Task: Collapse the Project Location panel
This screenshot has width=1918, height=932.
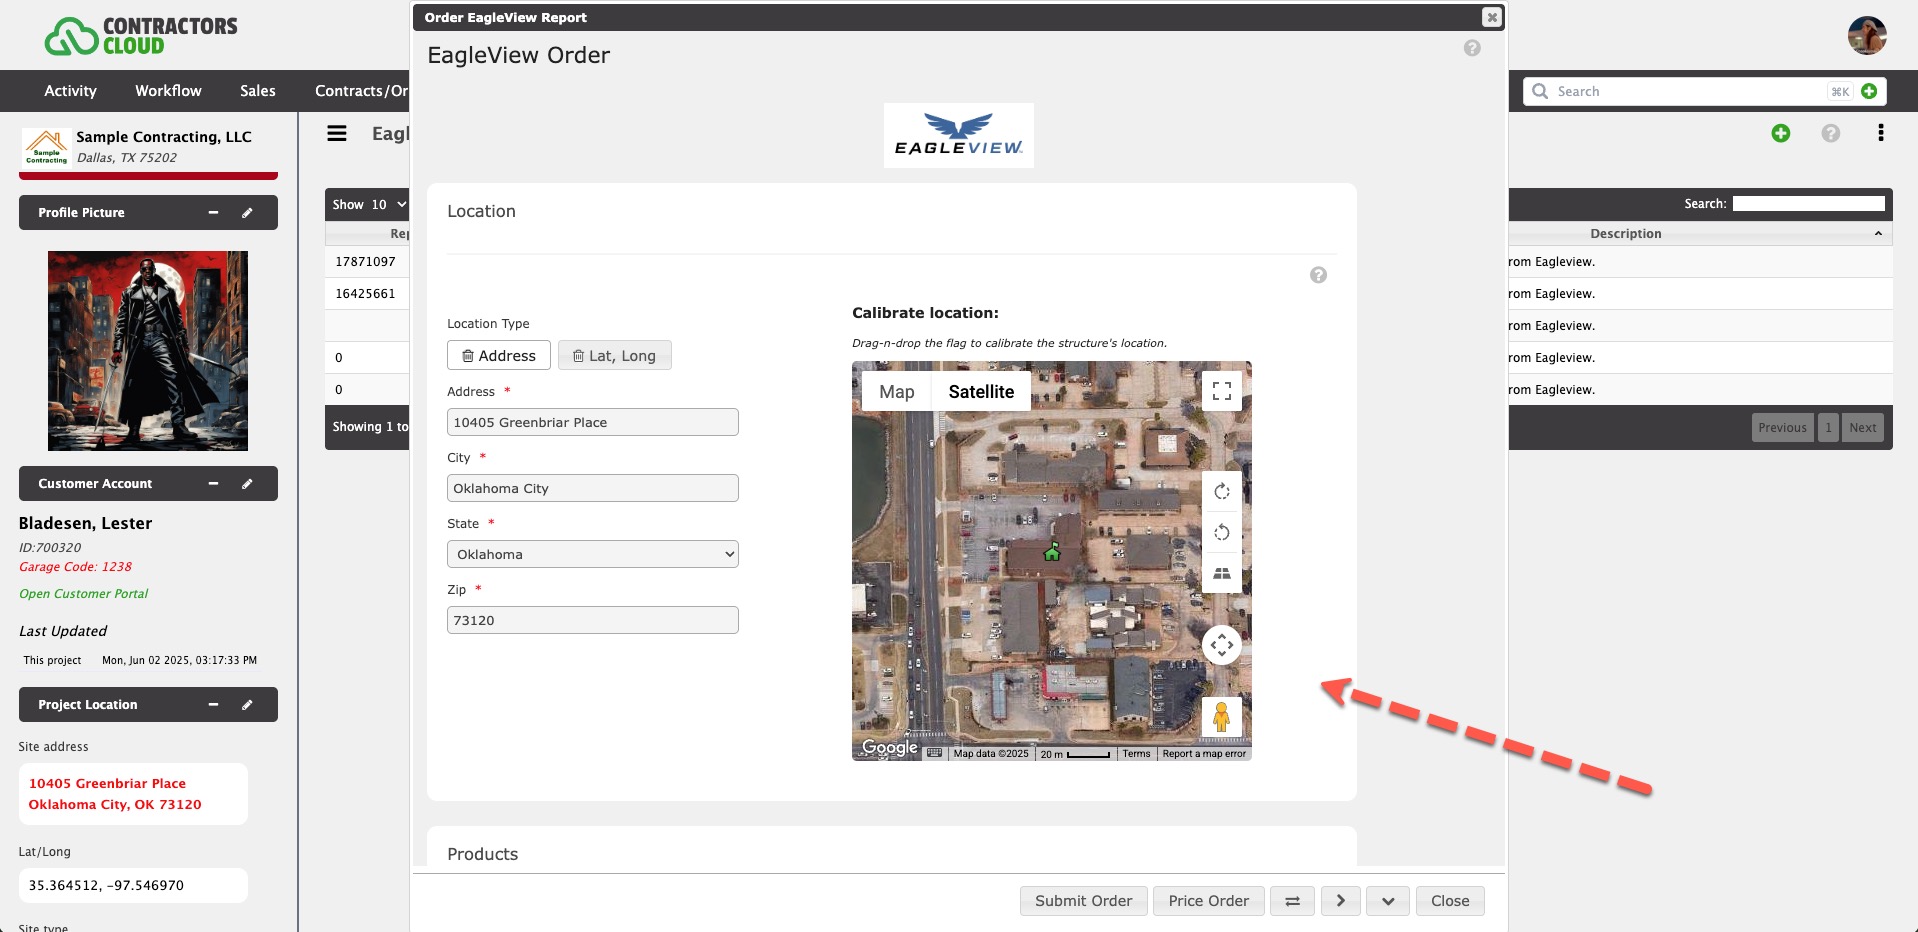Action: 213,705
